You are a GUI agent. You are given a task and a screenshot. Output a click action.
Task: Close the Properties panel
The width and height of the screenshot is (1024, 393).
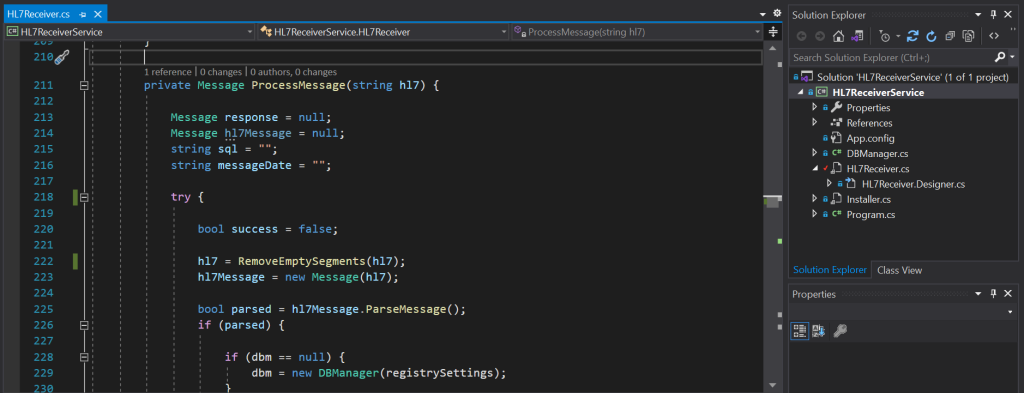click(x=1008, y=294)
